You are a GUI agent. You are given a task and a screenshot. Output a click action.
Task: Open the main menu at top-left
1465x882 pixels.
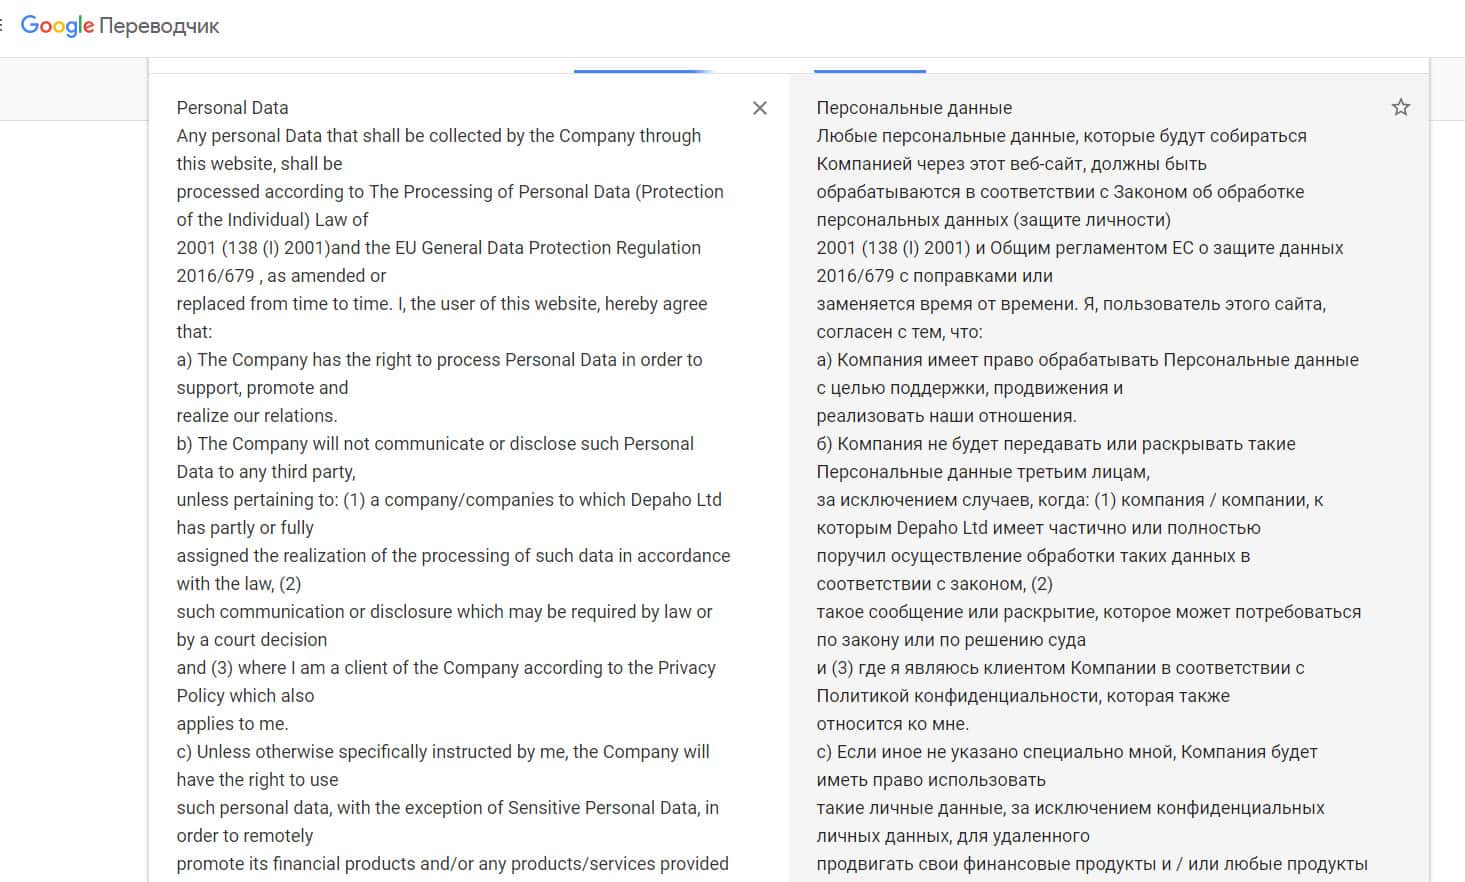click(x=3, y=26)
